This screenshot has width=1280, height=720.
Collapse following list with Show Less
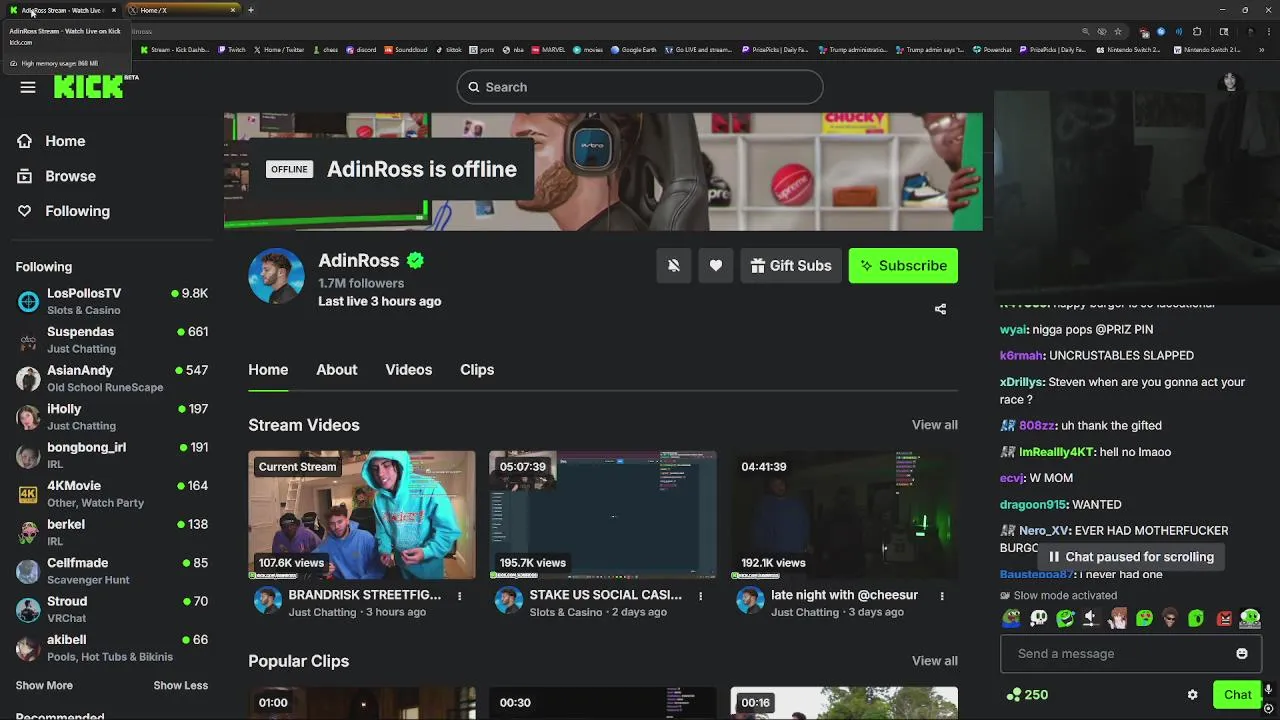[x=181, y=686]
